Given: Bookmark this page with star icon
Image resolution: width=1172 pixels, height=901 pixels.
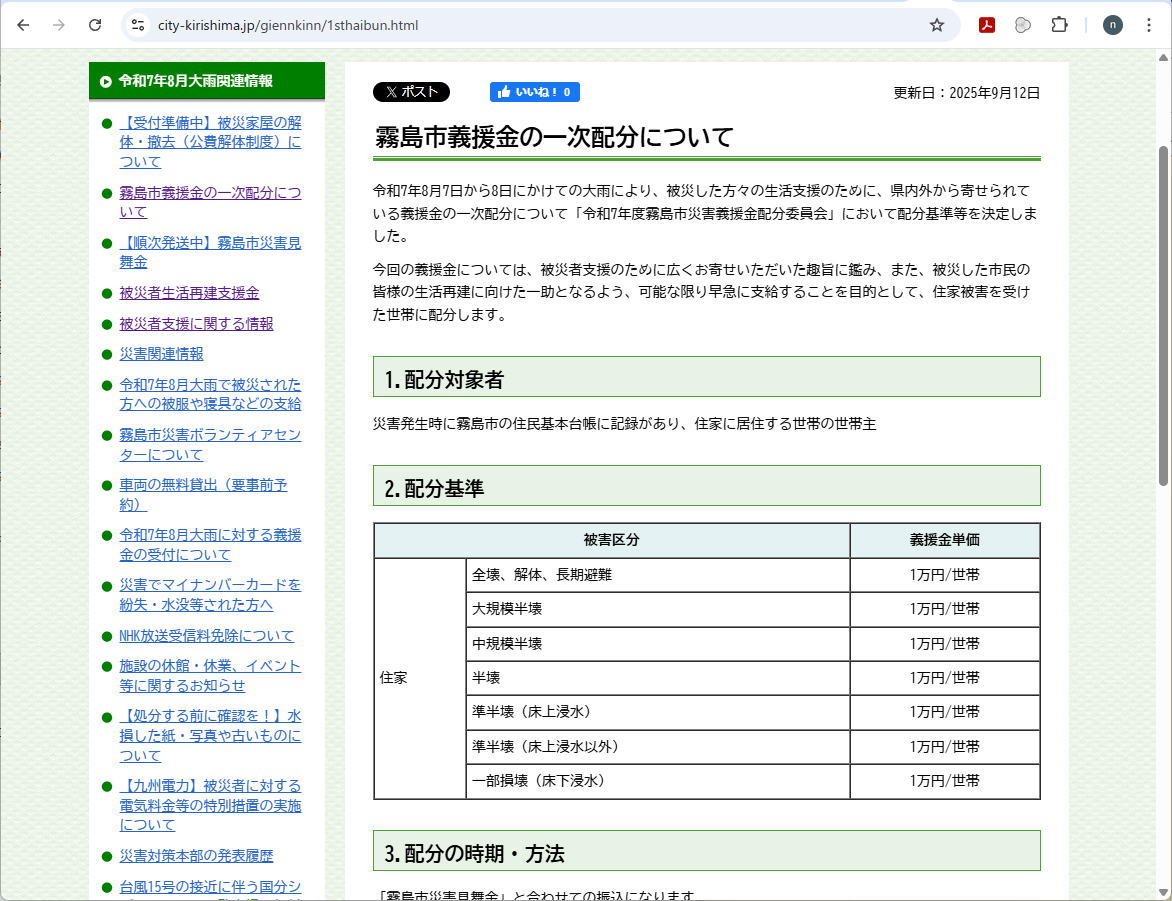Looking at the screenshot, I should (x=936, y=25).
